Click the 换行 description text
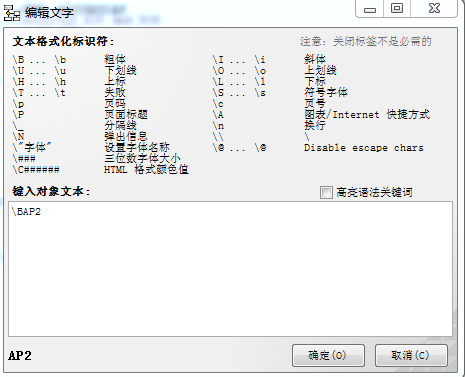Screen dimensions: 465x377 [315, 126]
